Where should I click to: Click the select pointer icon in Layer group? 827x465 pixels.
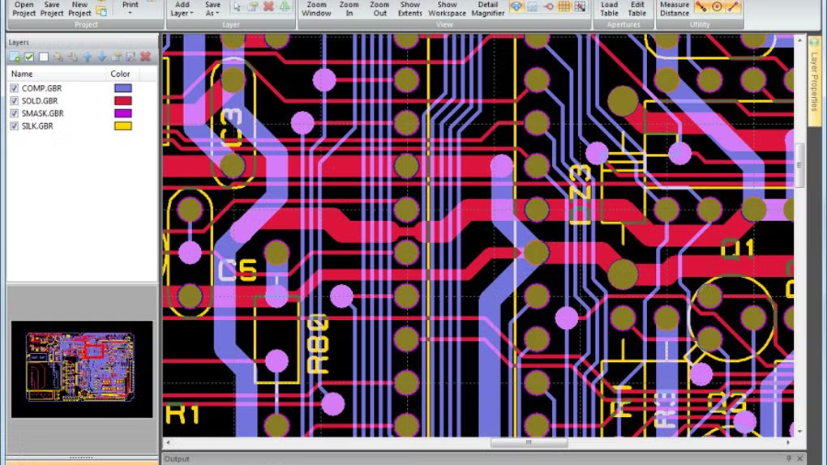pyautogui.click(x=237, y=7)
